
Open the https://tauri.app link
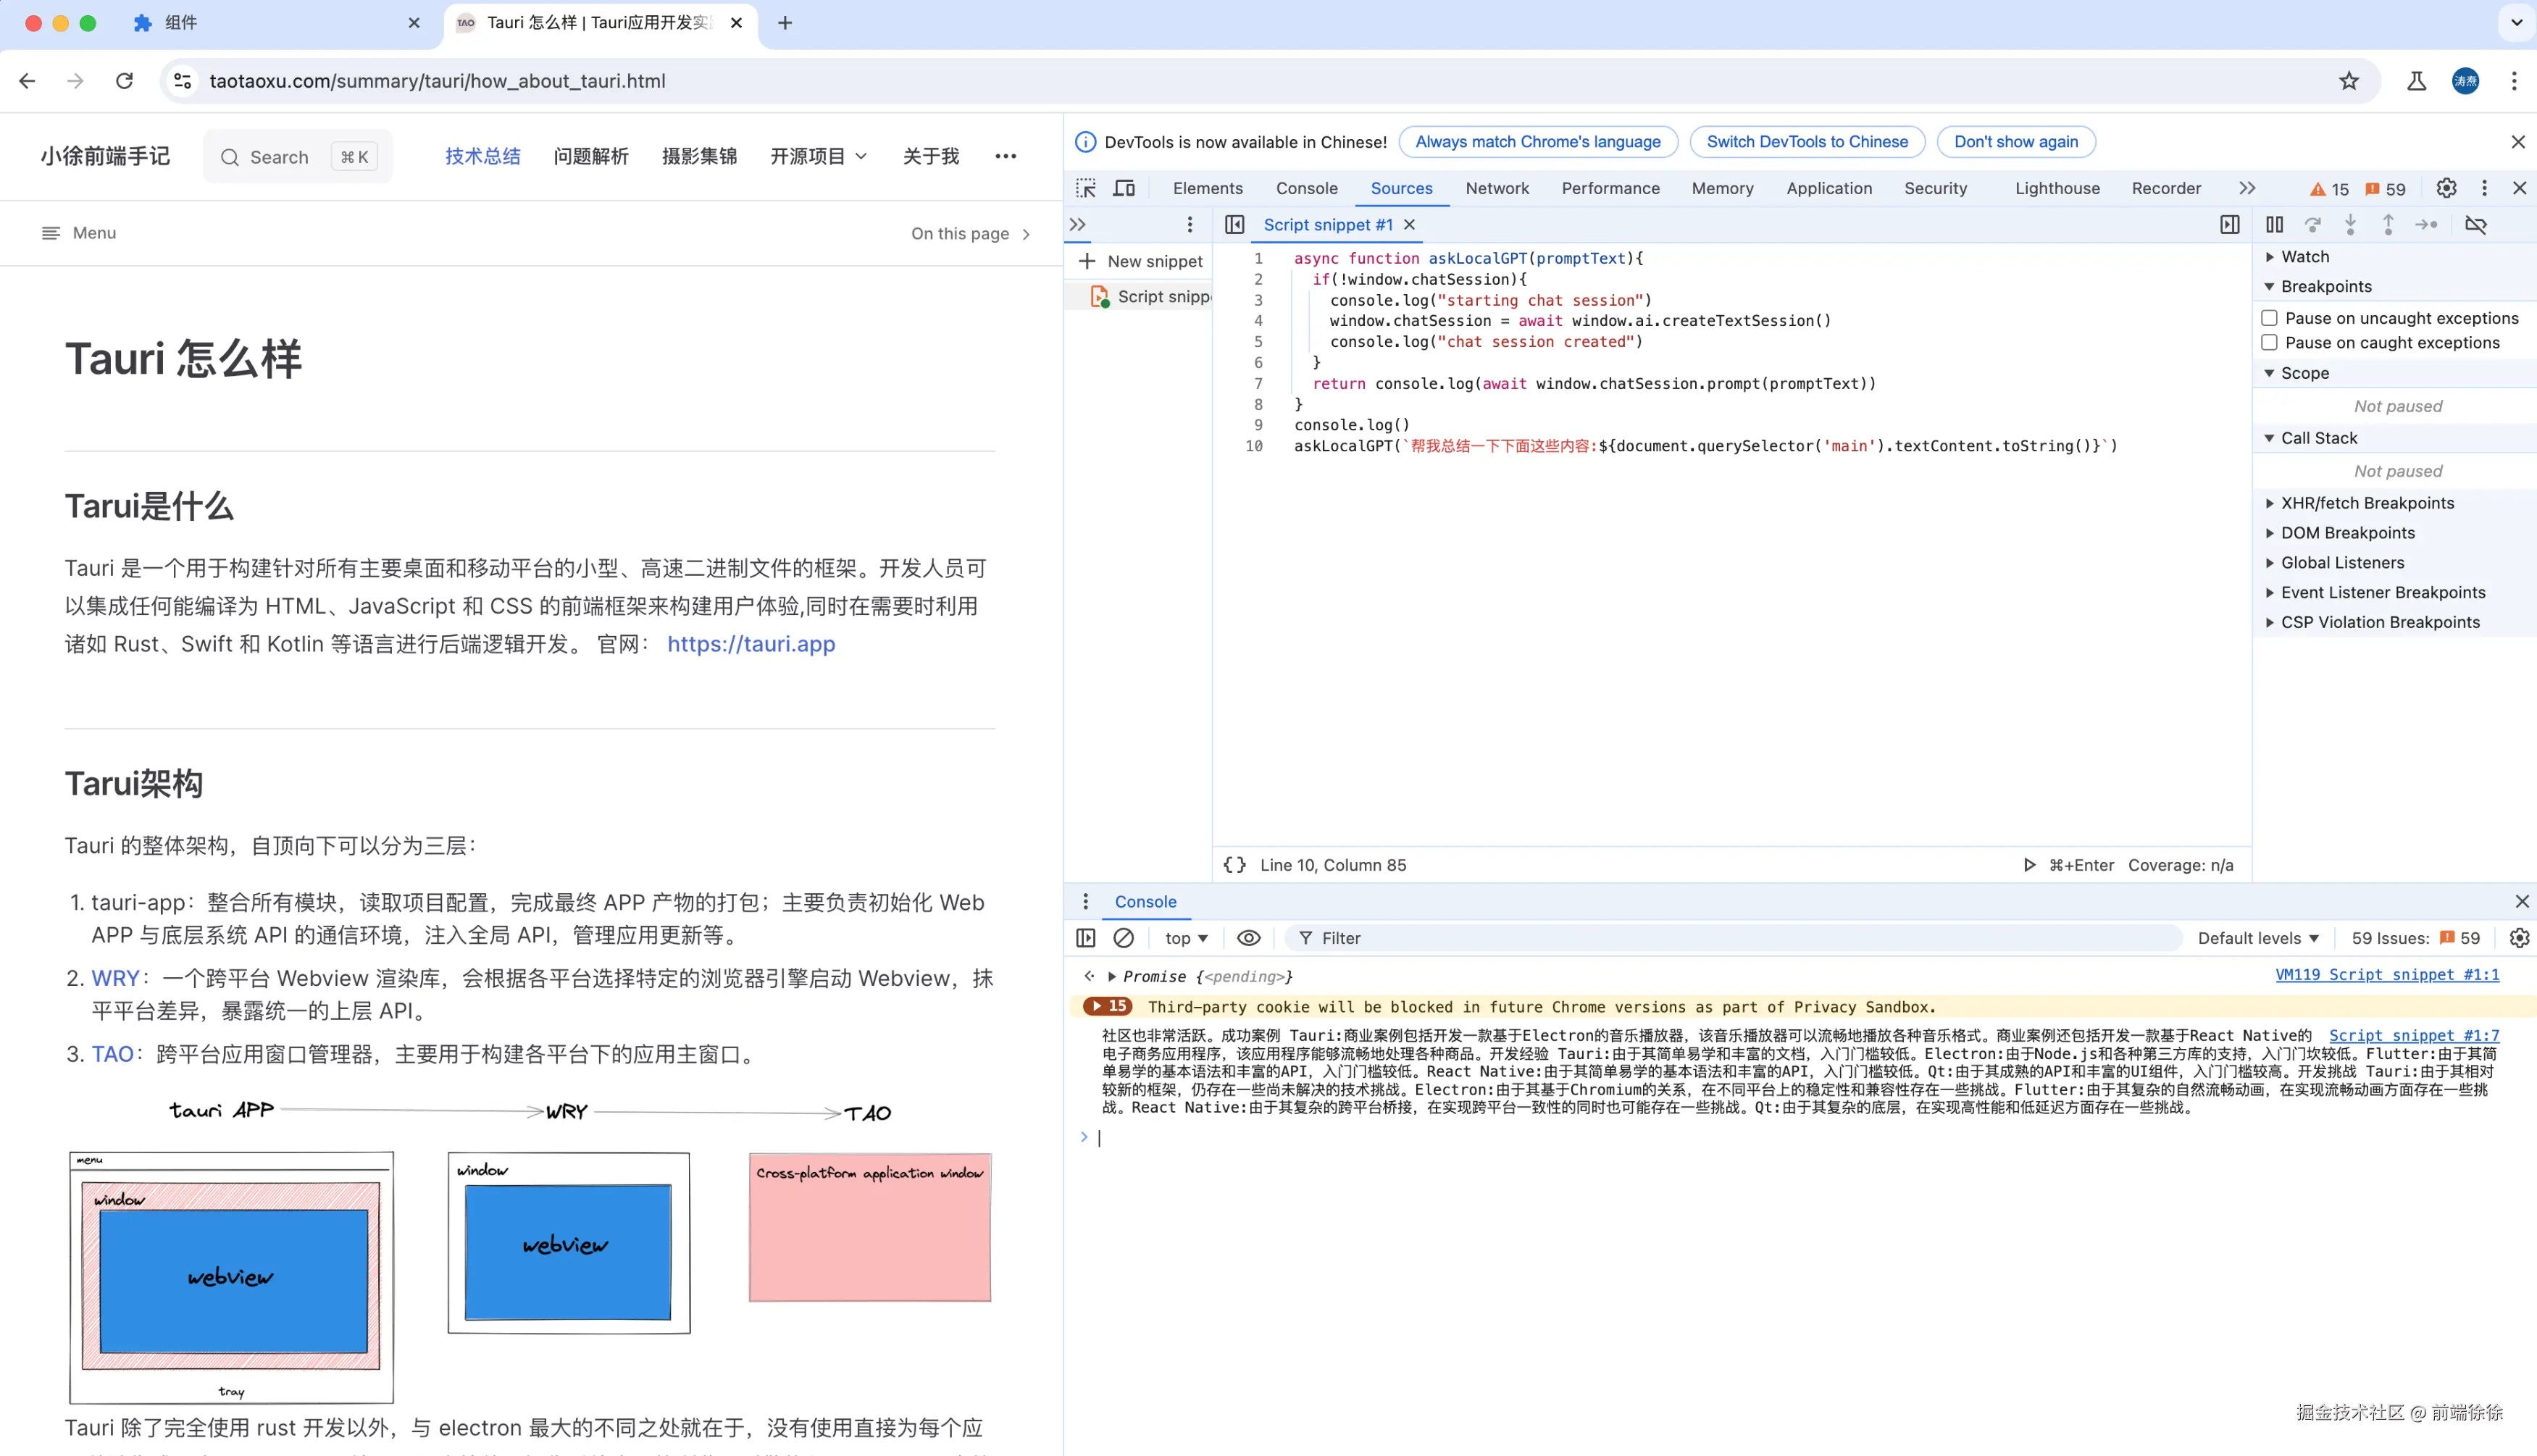coord(750,644)
